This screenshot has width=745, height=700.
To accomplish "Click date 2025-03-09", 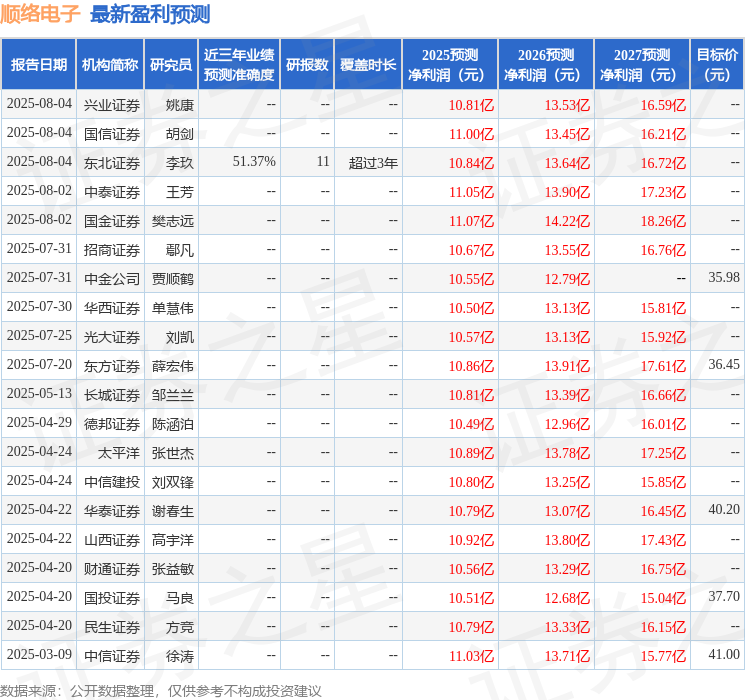I will [x=39, y=654].
